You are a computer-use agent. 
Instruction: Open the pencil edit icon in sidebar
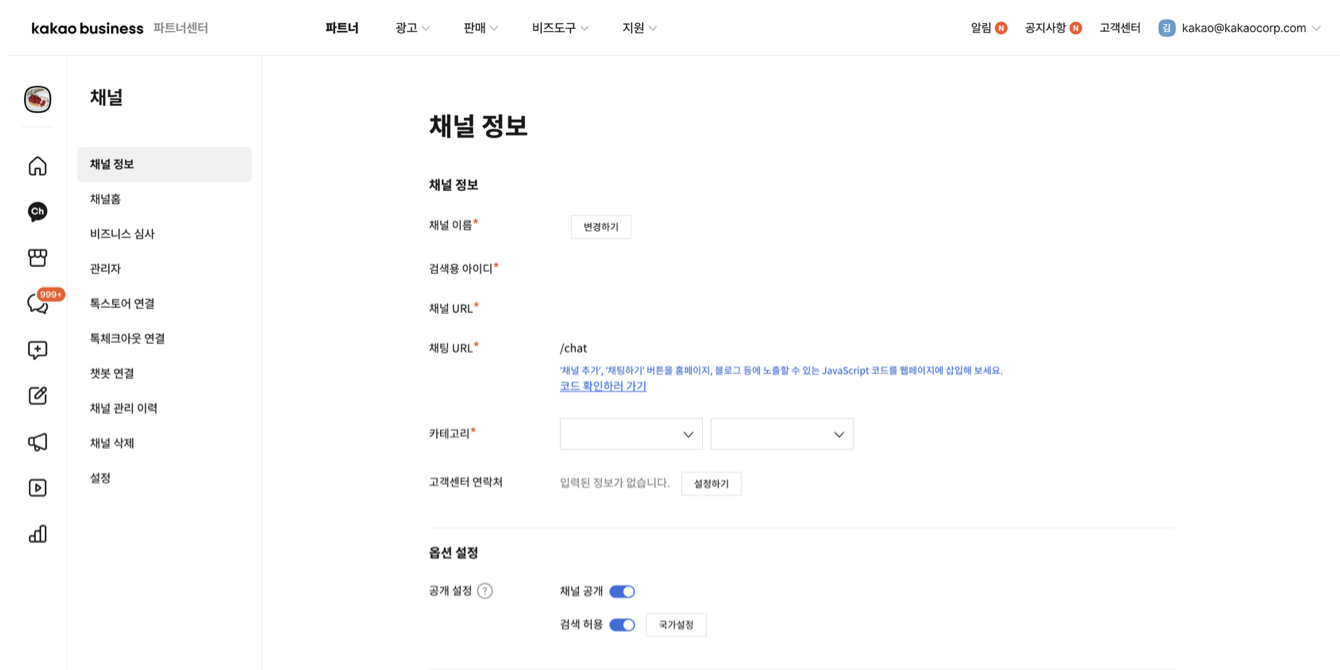[37, 396]
